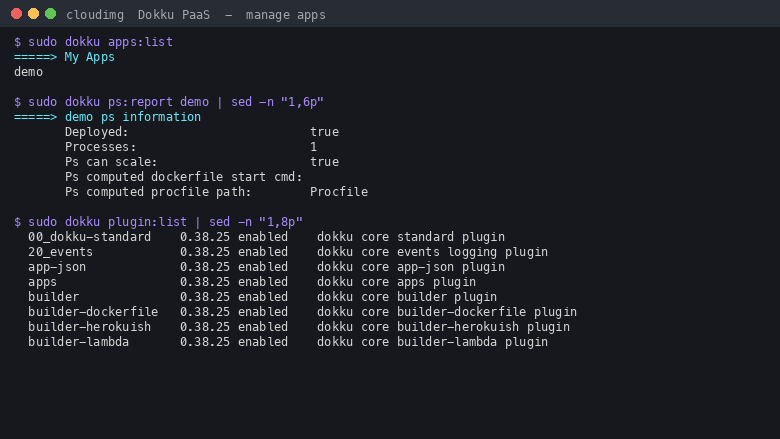This screenshot has height=439, width=780.
Task: Click 'dokku core builder-lambda plugin' description
Action: (432, 342)
